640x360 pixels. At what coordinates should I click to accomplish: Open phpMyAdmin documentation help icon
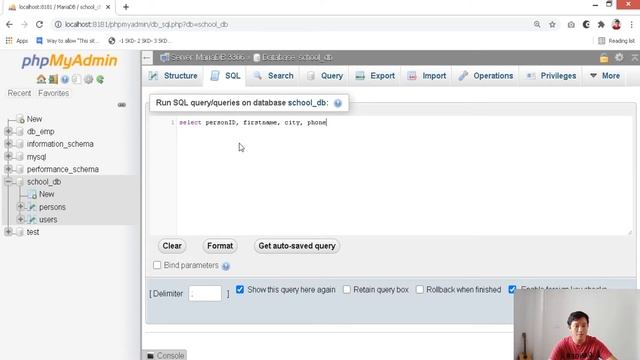click(x=65, y=79)
